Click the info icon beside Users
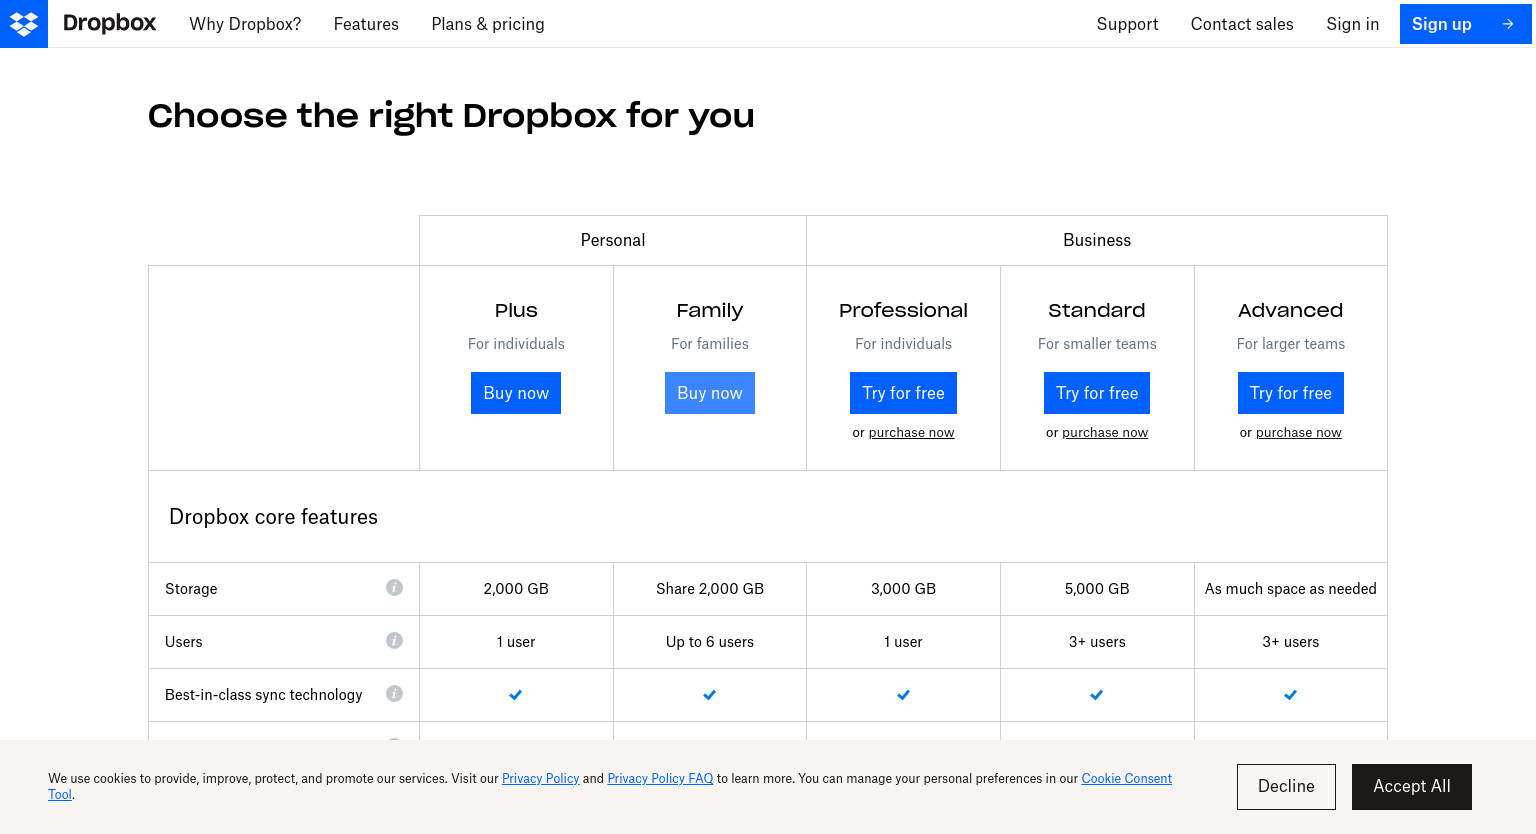This screenshot has width=1536, height=834. [x=395, y=641]
